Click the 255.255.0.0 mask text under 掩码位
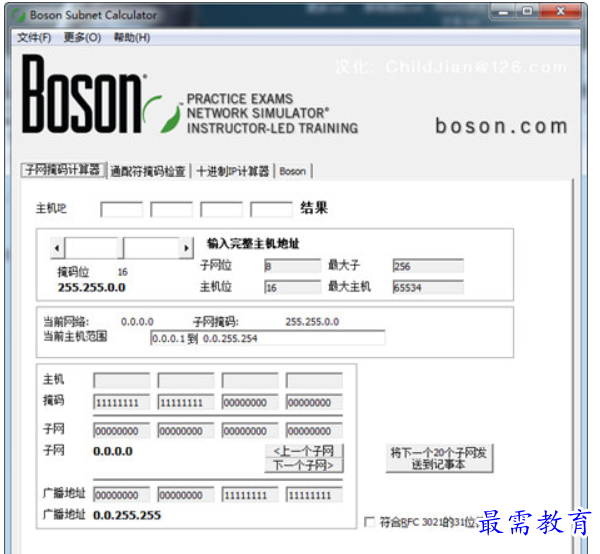The image size is (600, 554). tap(91, 287)
